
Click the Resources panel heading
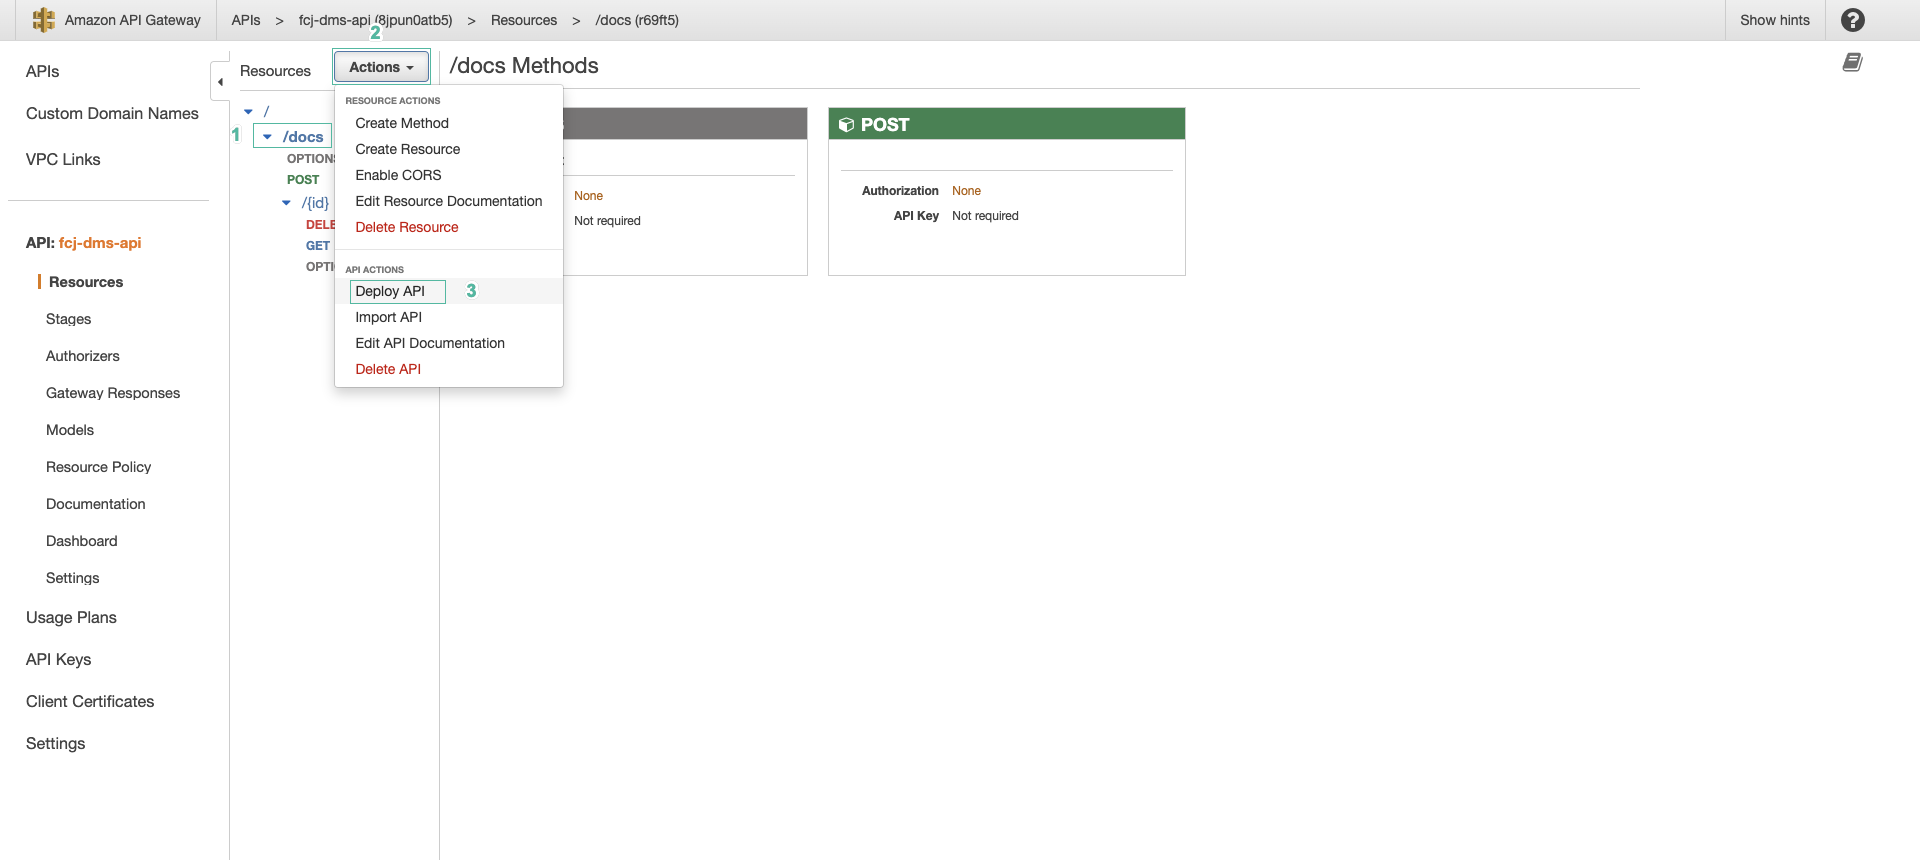(x=275, y=71)
